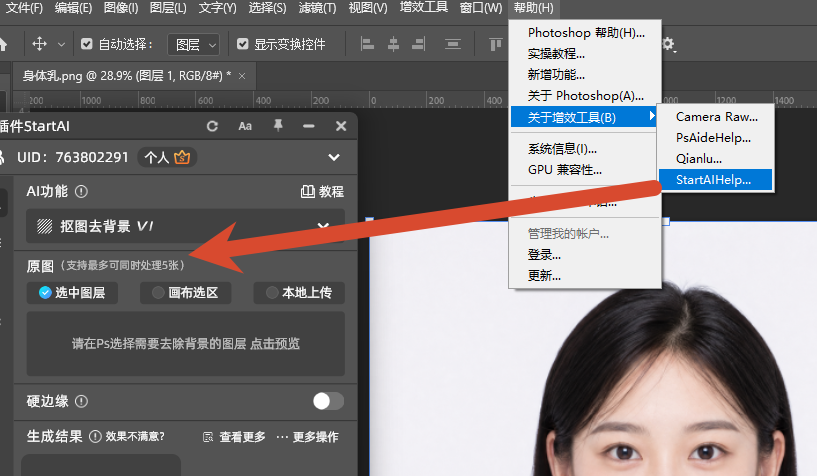The height and width of the screenshot is (476, 817).
Task: Click the align horizontal centers icon
Action: (393, 44)
